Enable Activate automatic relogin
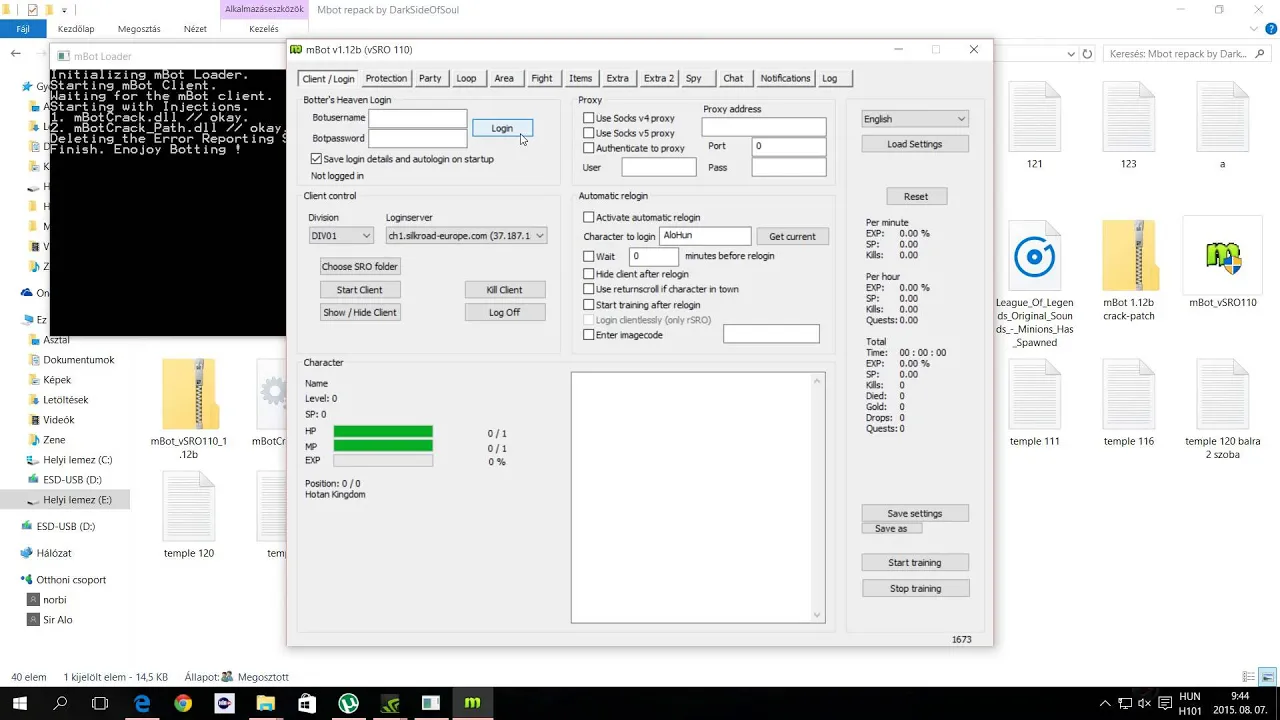This screenshot has height=720, width=1280. tap(589, 217)
